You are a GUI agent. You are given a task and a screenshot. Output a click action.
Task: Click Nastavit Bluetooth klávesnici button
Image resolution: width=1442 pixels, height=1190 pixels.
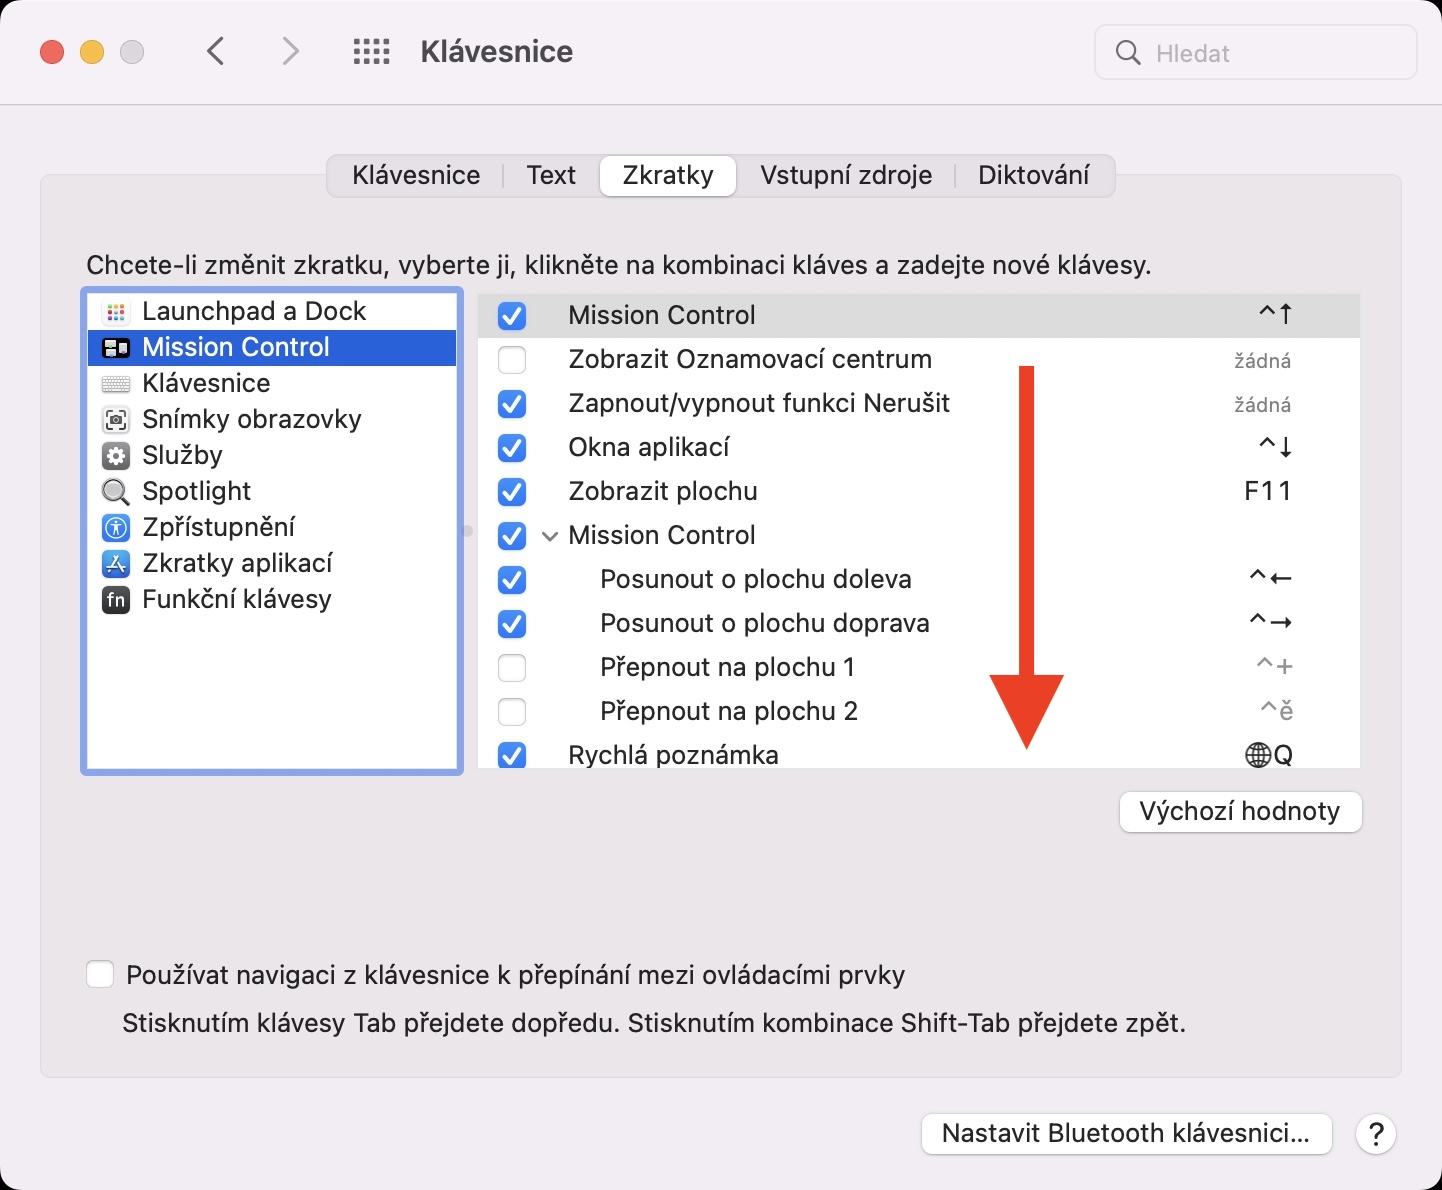pyautogui.click(x=1125, y=1134)
